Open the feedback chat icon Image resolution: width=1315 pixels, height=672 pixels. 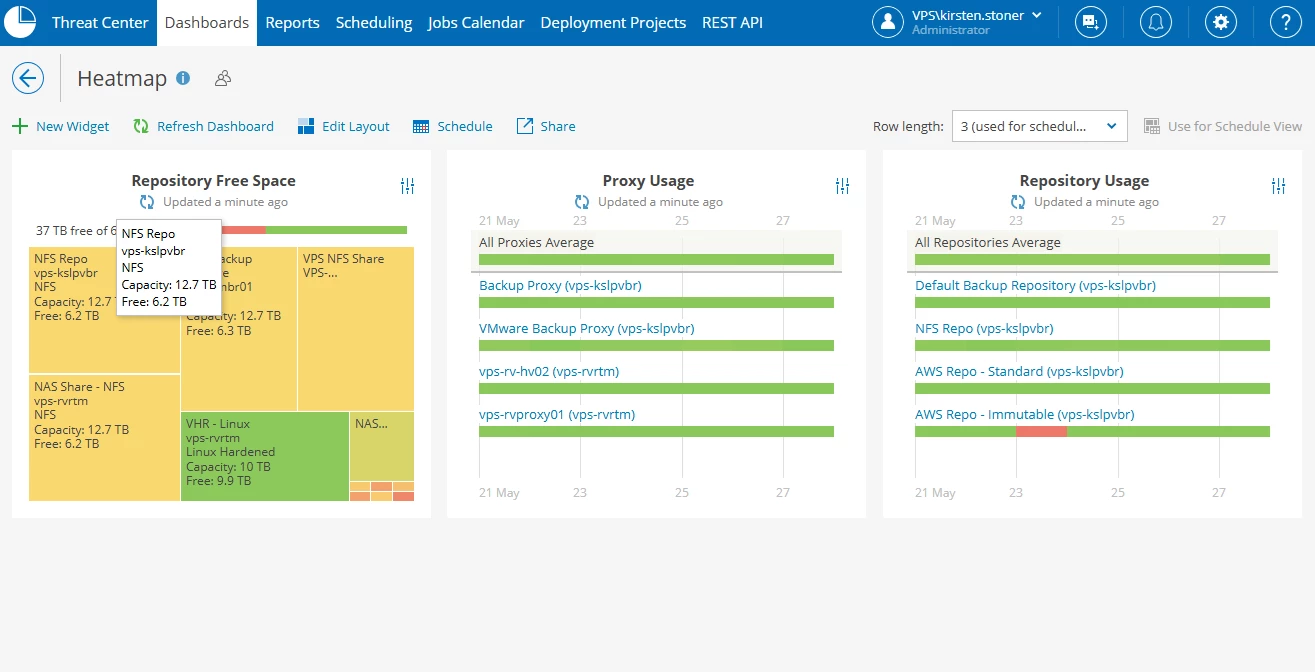[1091, 22]
